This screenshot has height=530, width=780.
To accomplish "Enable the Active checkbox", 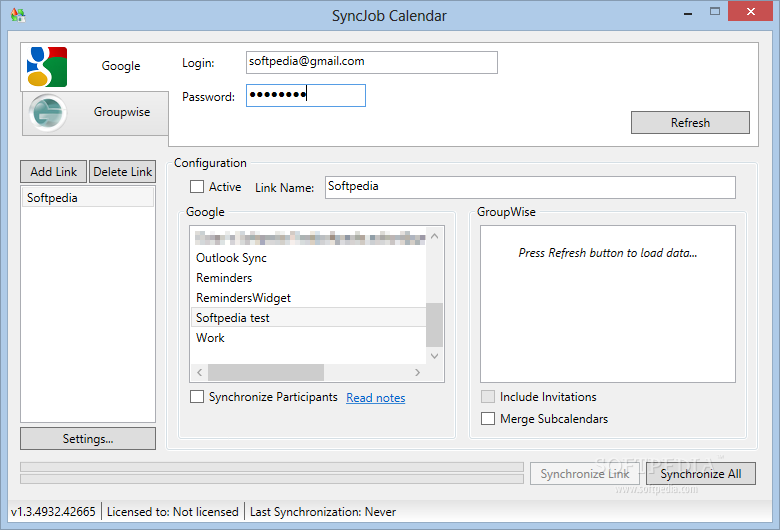I will [197, 187].
